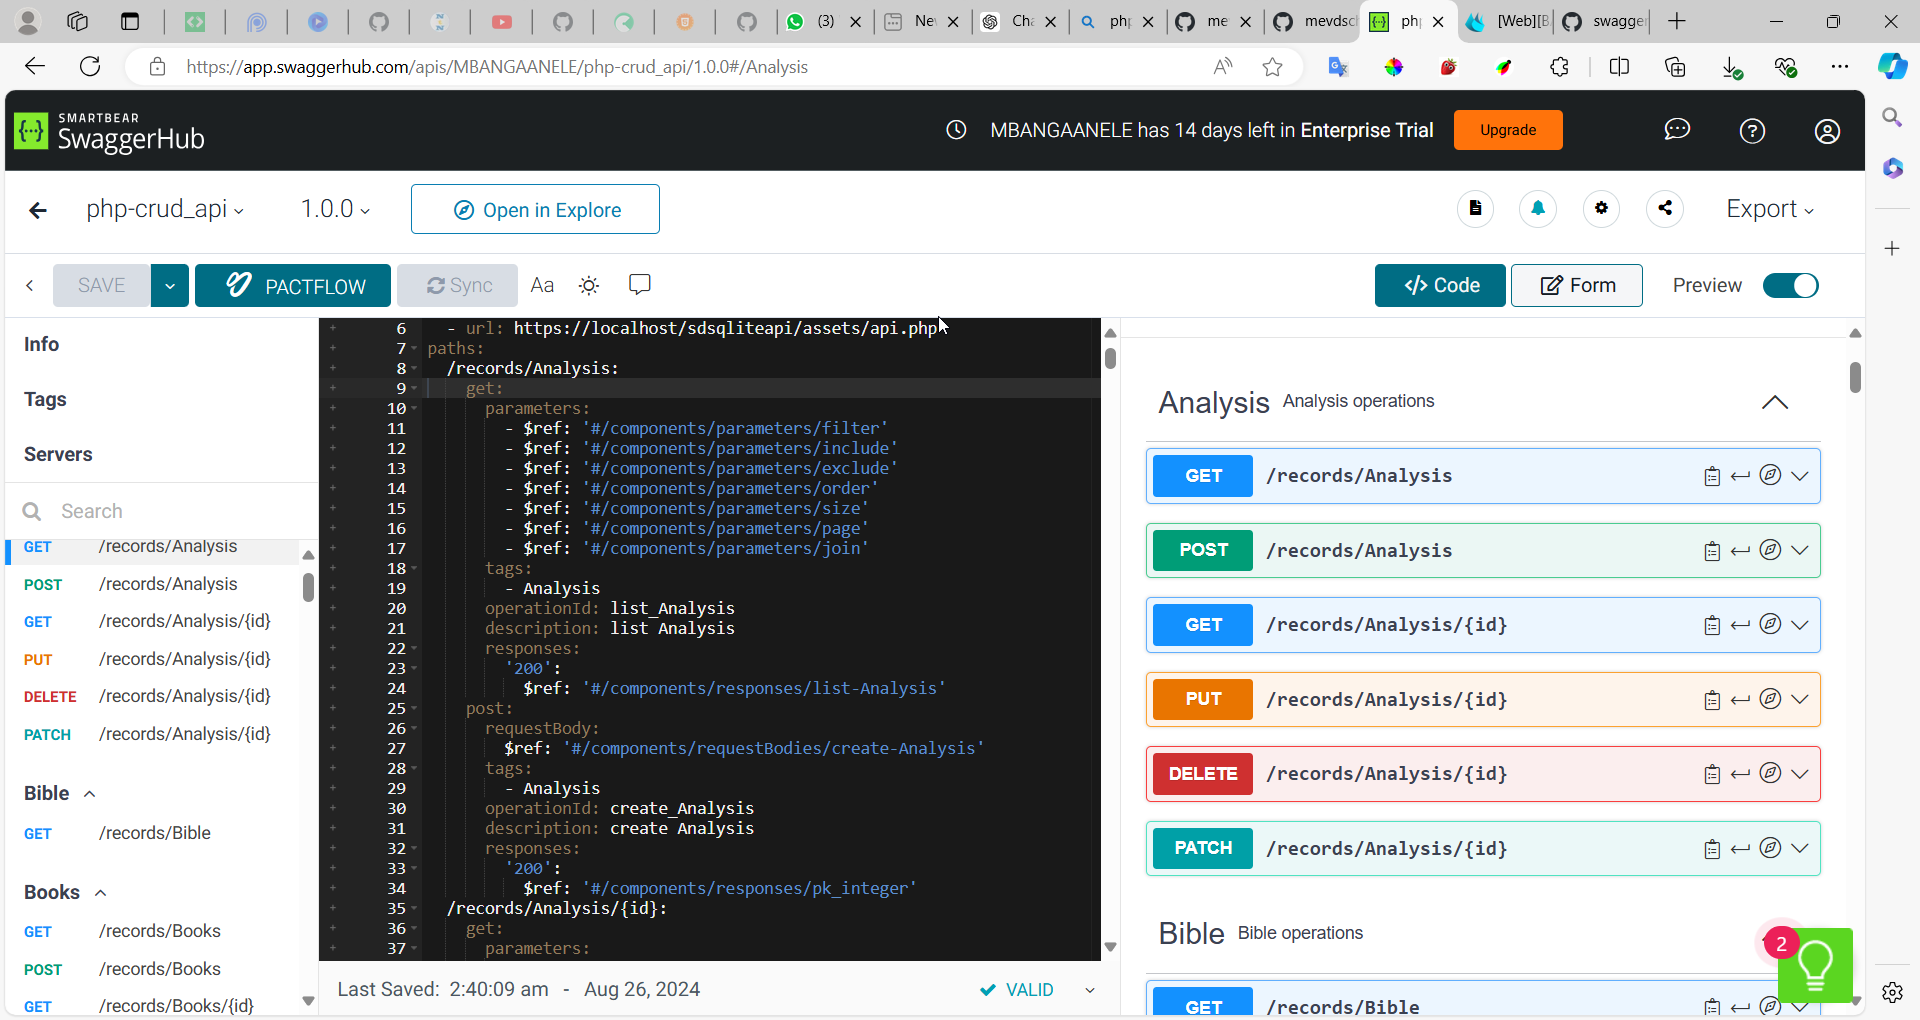Toggle the Preview switch off
The image size is (1920, 1020).
point(1790,285)
